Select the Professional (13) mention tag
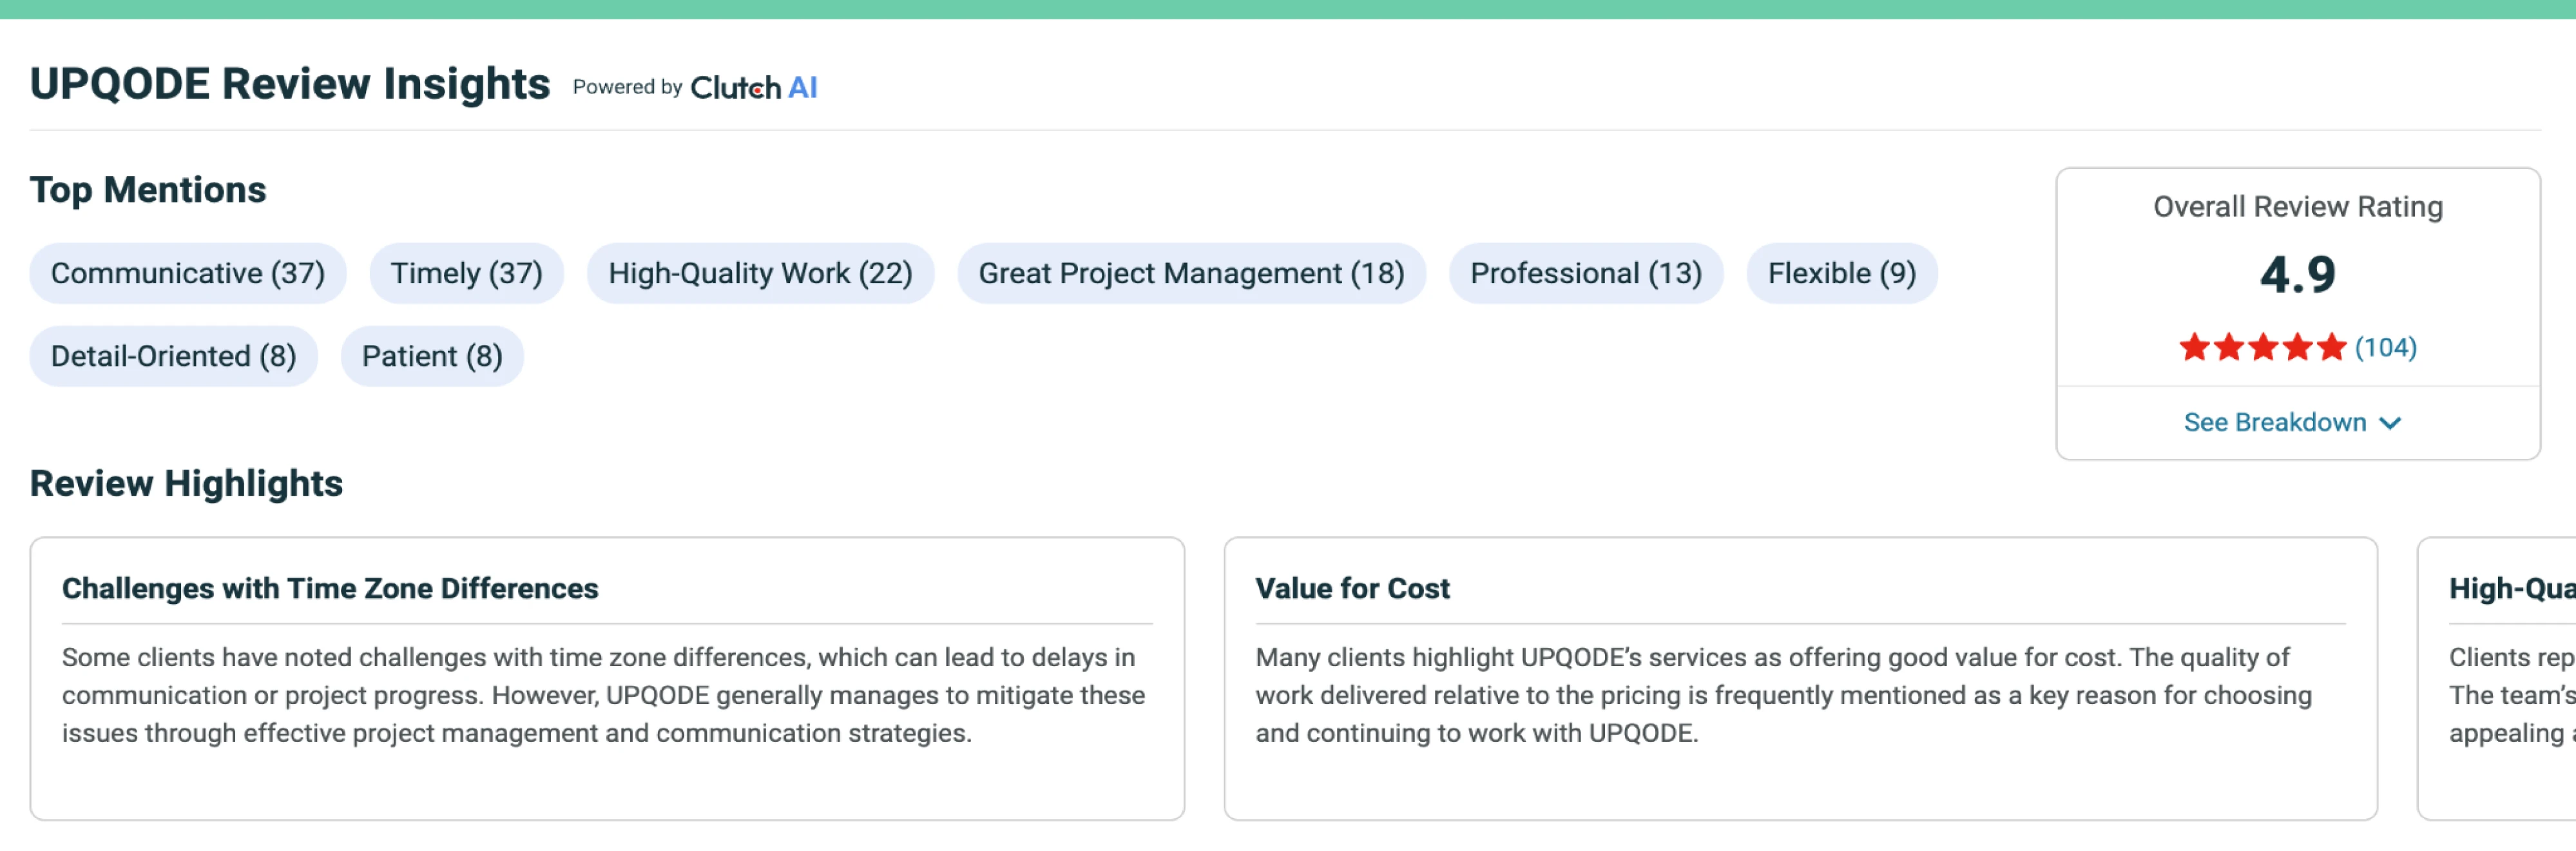 point(1585,273)
